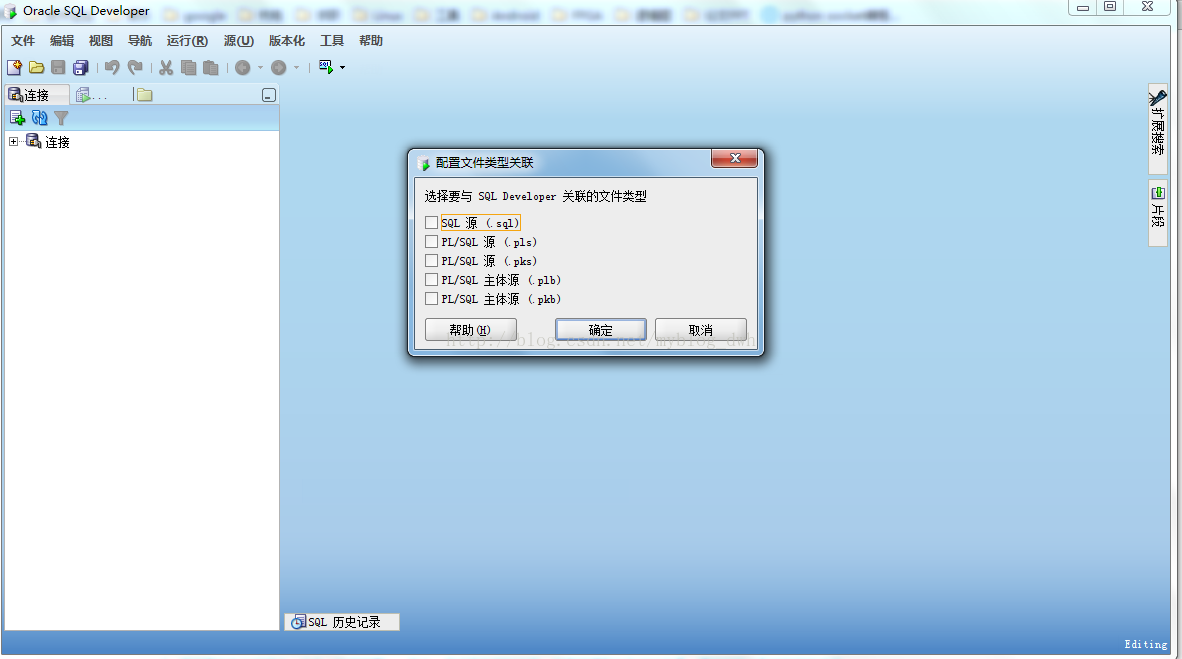The height and width of the screenshot is (659, 1182).
Task: Minimize the connections panel
Action: pos(268,95)
